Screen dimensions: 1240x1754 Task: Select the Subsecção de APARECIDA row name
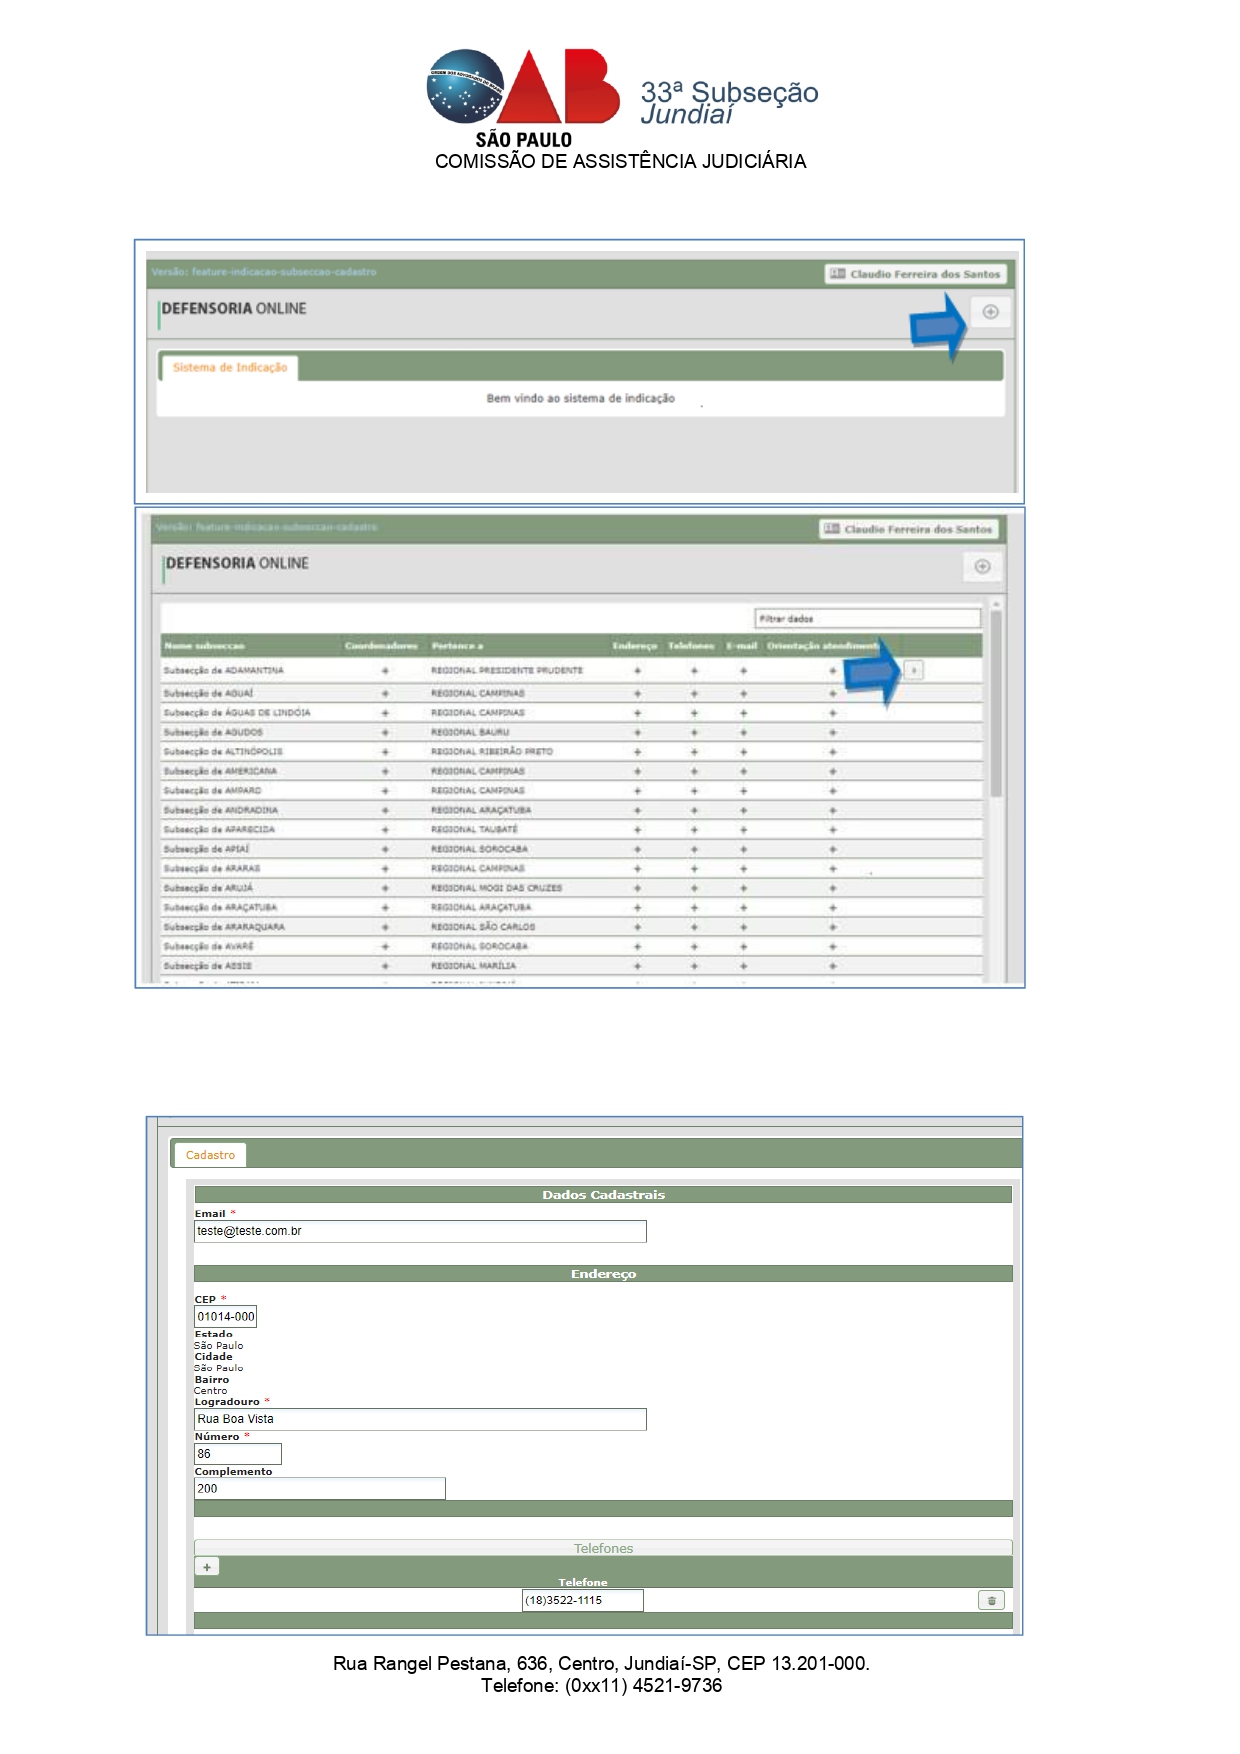click(x=219, y=830)
